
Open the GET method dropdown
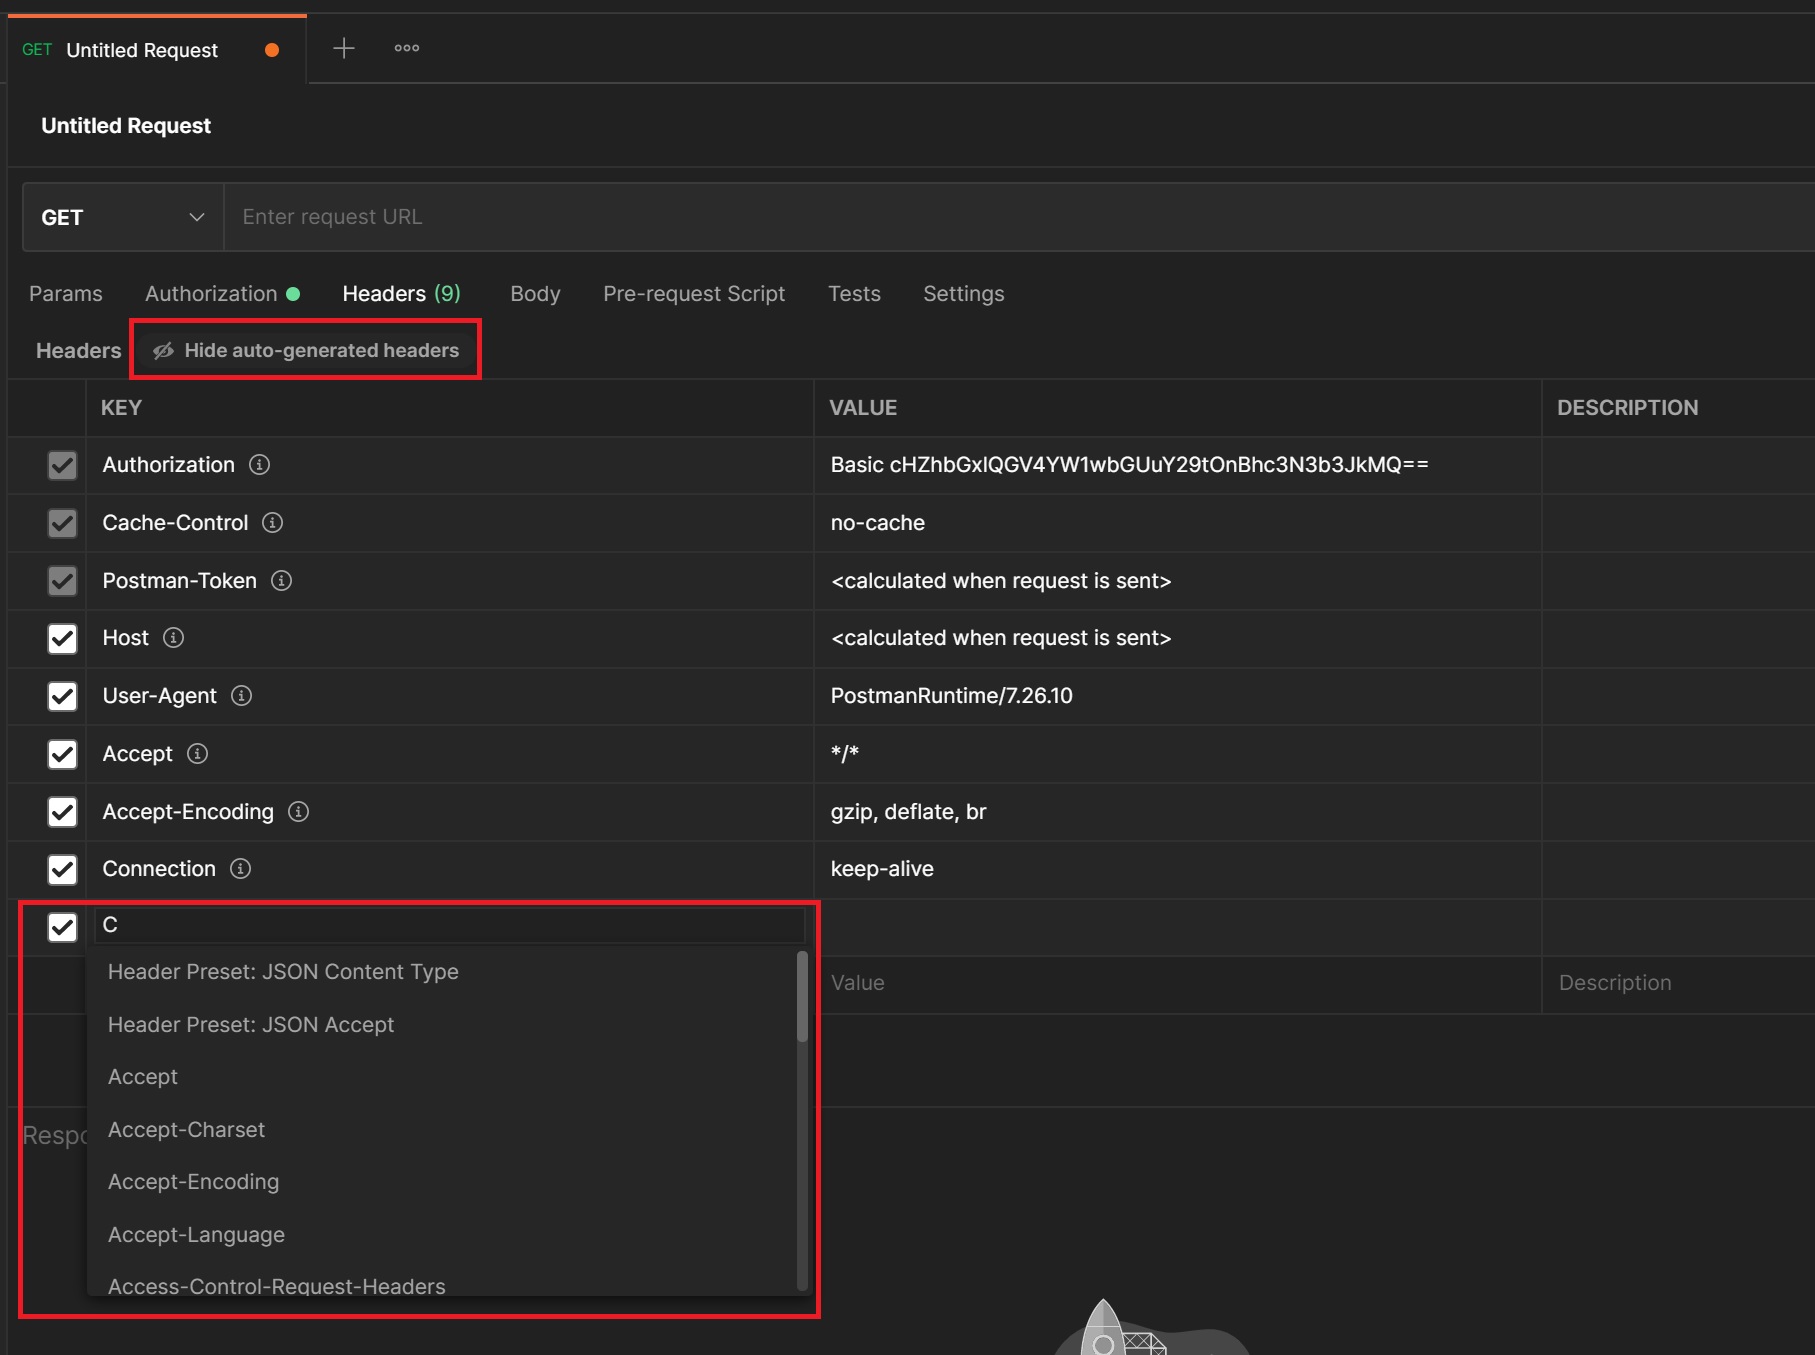click(x=122, y=217)
